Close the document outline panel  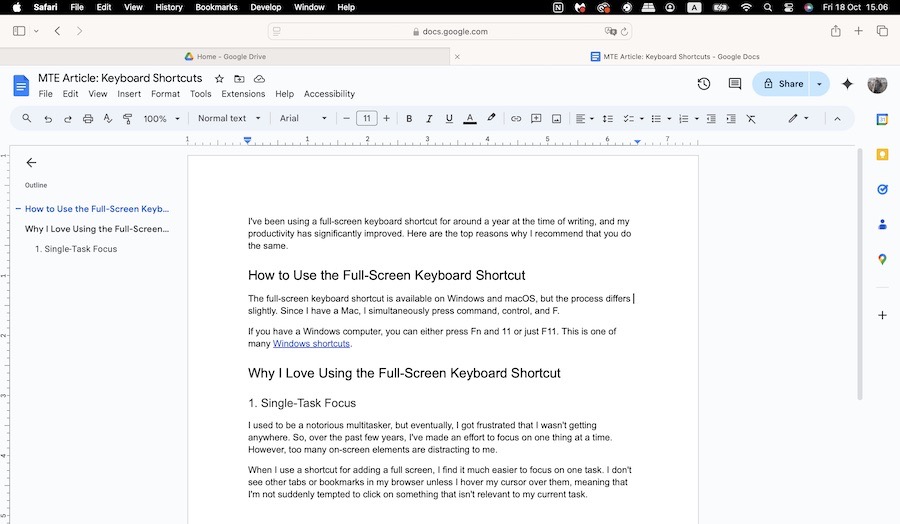point(32,163)
